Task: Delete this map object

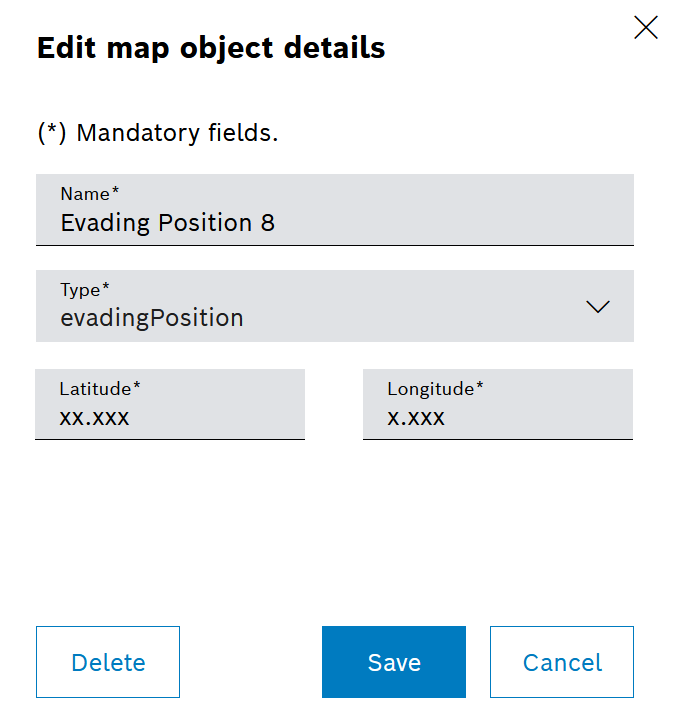Action: (x=108, y=662)
